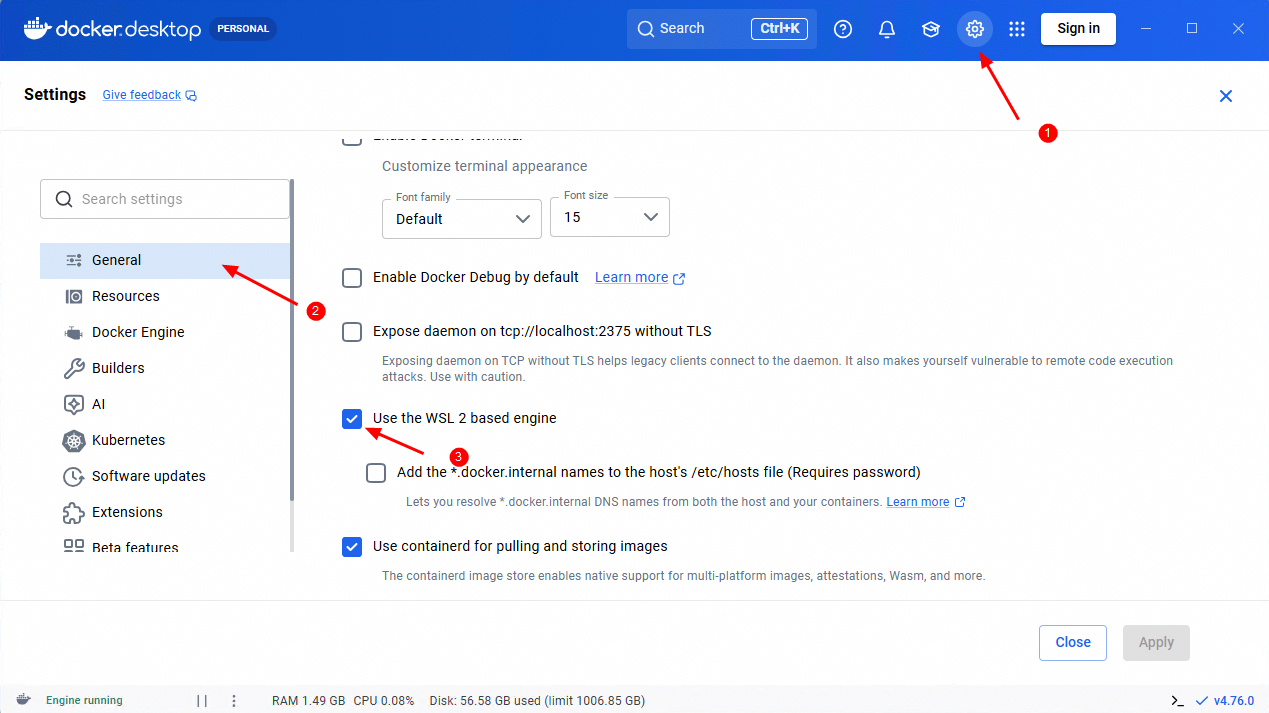
Task: Click the magnifier icon in Search settings
Action: (x=64, y=199)
